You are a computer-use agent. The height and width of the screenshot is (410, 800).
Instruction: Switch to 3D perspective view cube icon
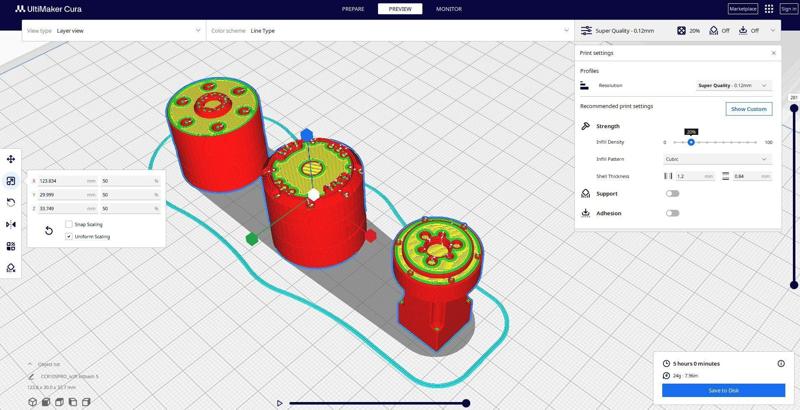(32, 402)
